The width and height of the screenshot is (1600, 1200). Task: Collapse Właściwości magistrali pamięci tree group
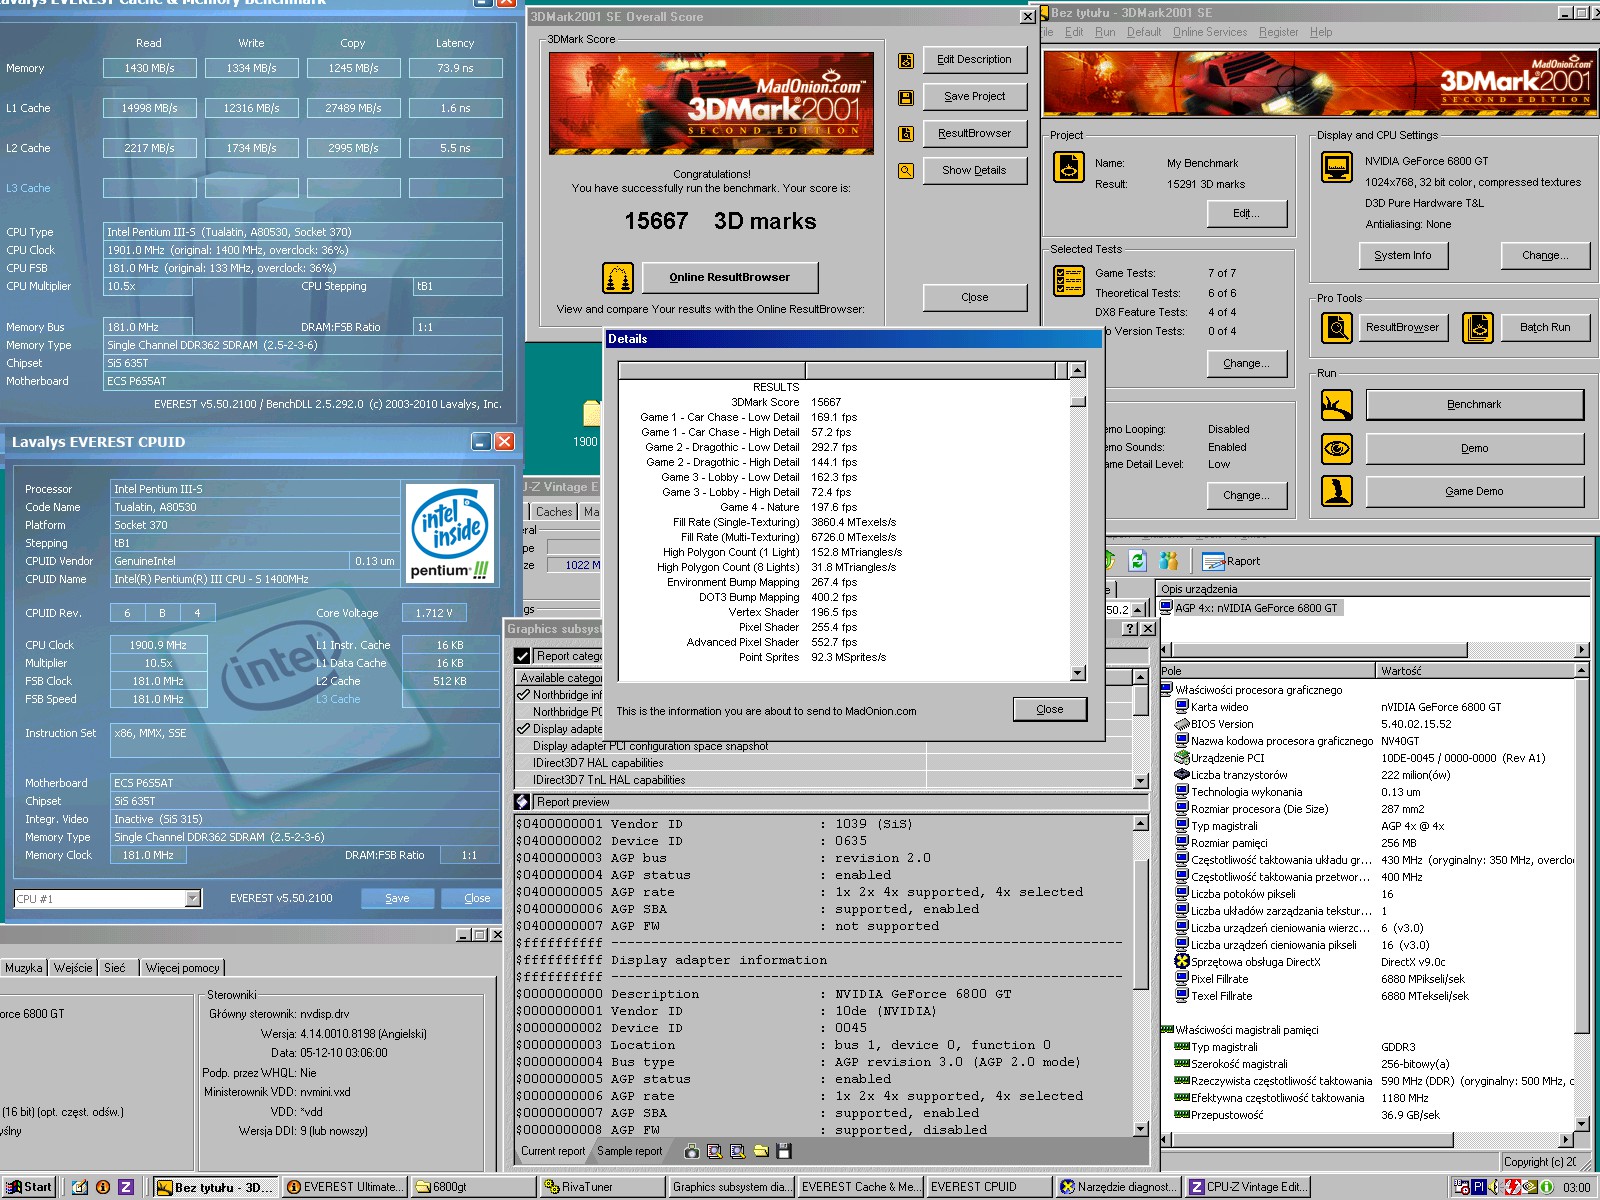point(1167,1030)
